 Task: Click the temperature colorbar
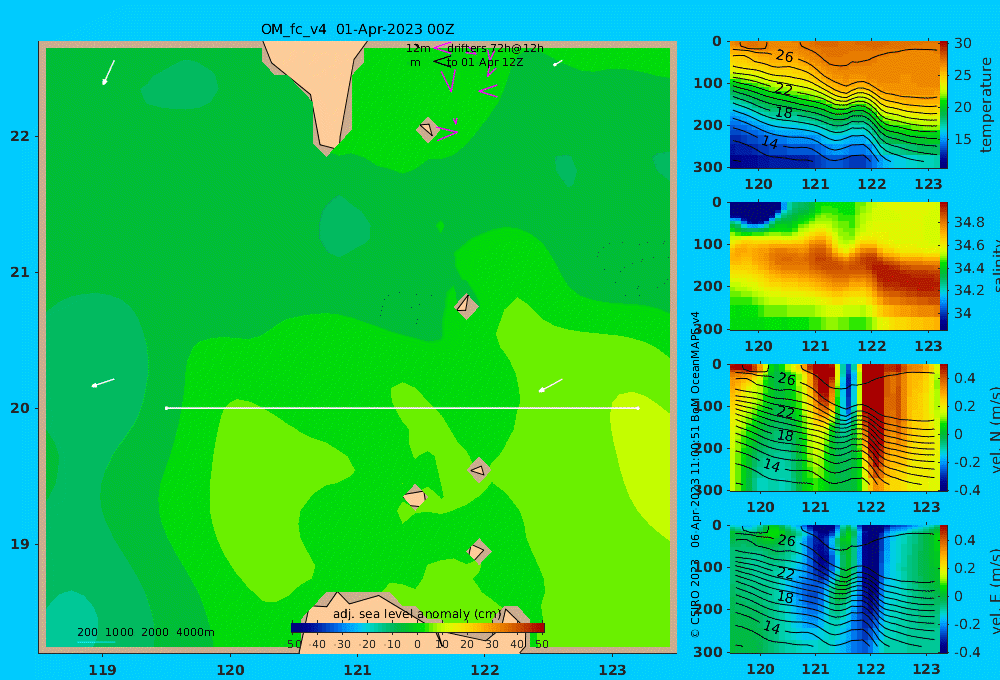pyautogui.click(x=944, y=105)
